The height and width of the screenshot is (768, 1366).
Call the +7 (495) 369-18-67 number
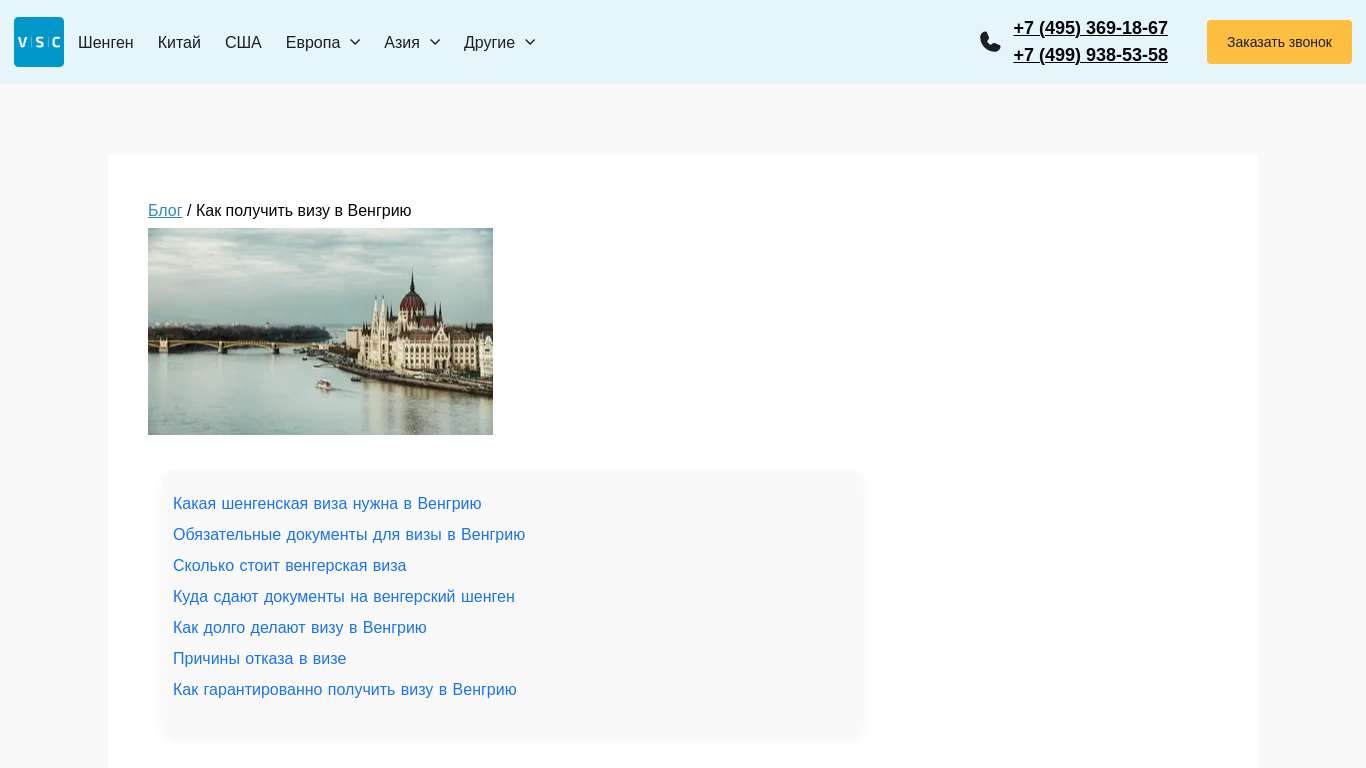coord(1090,28)
